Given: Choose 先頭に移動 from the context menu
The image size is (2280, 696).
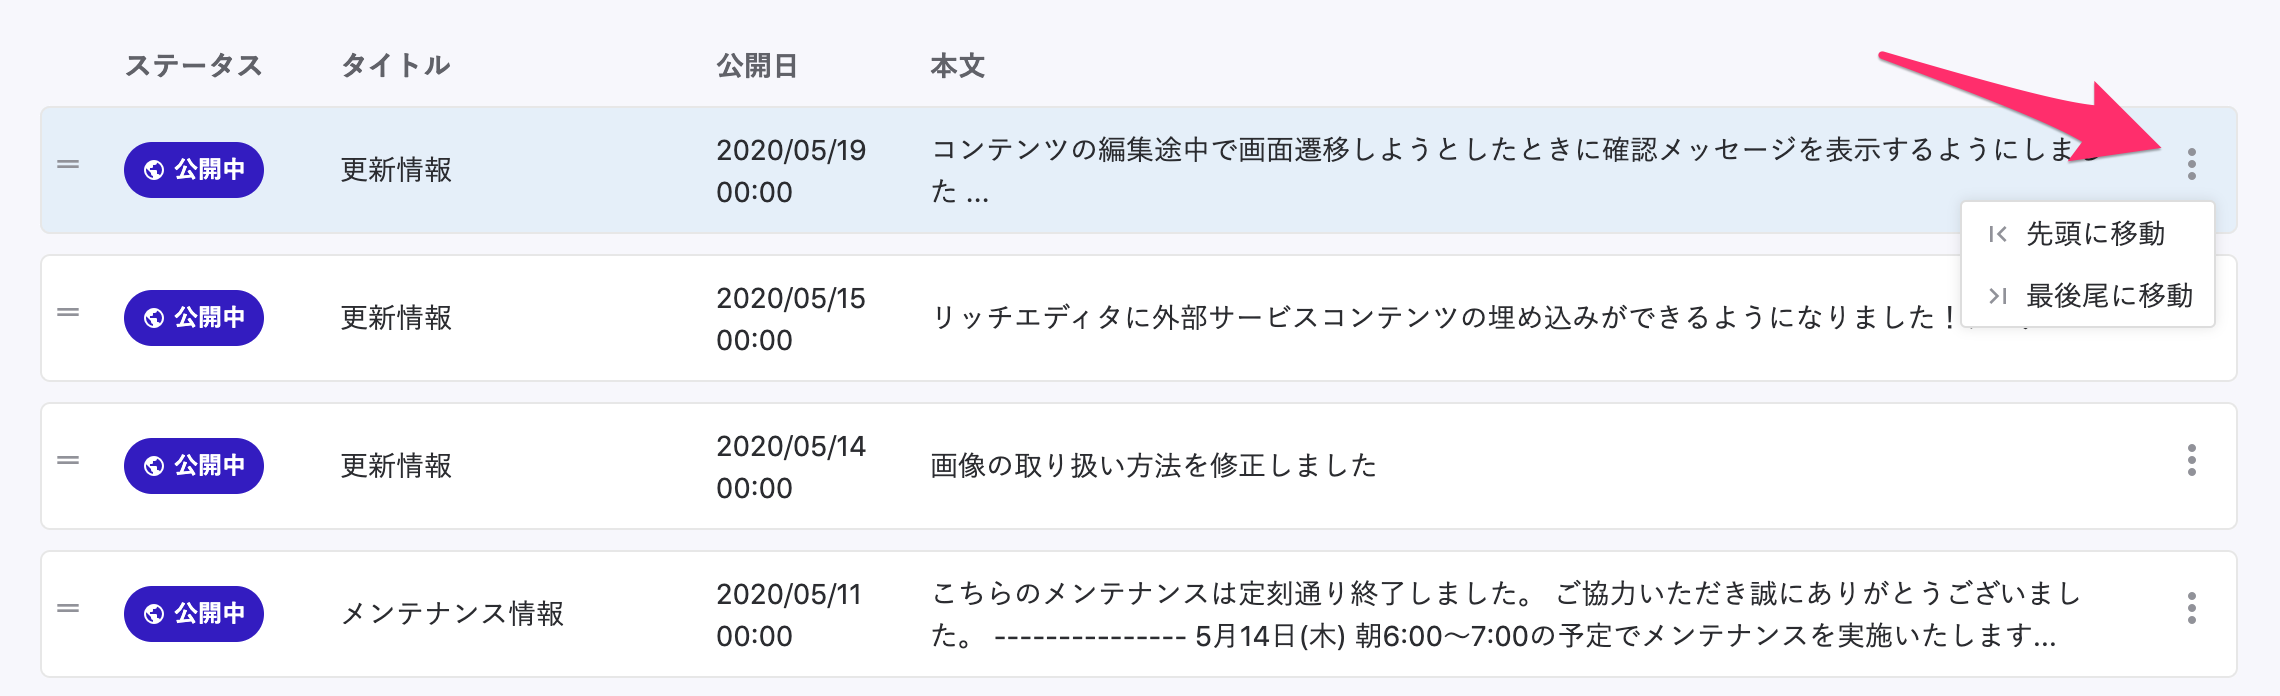Looking at the screenshot, I should pos(2094,234).
